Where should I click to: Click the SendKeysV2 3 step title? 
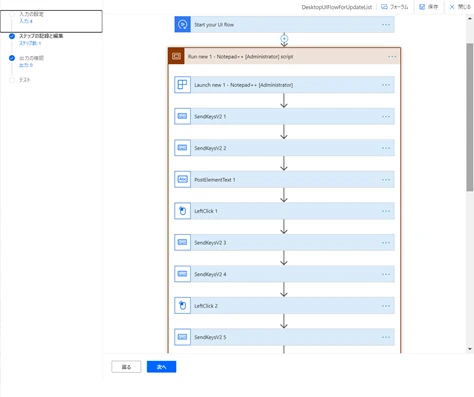[x=210, y=243]
